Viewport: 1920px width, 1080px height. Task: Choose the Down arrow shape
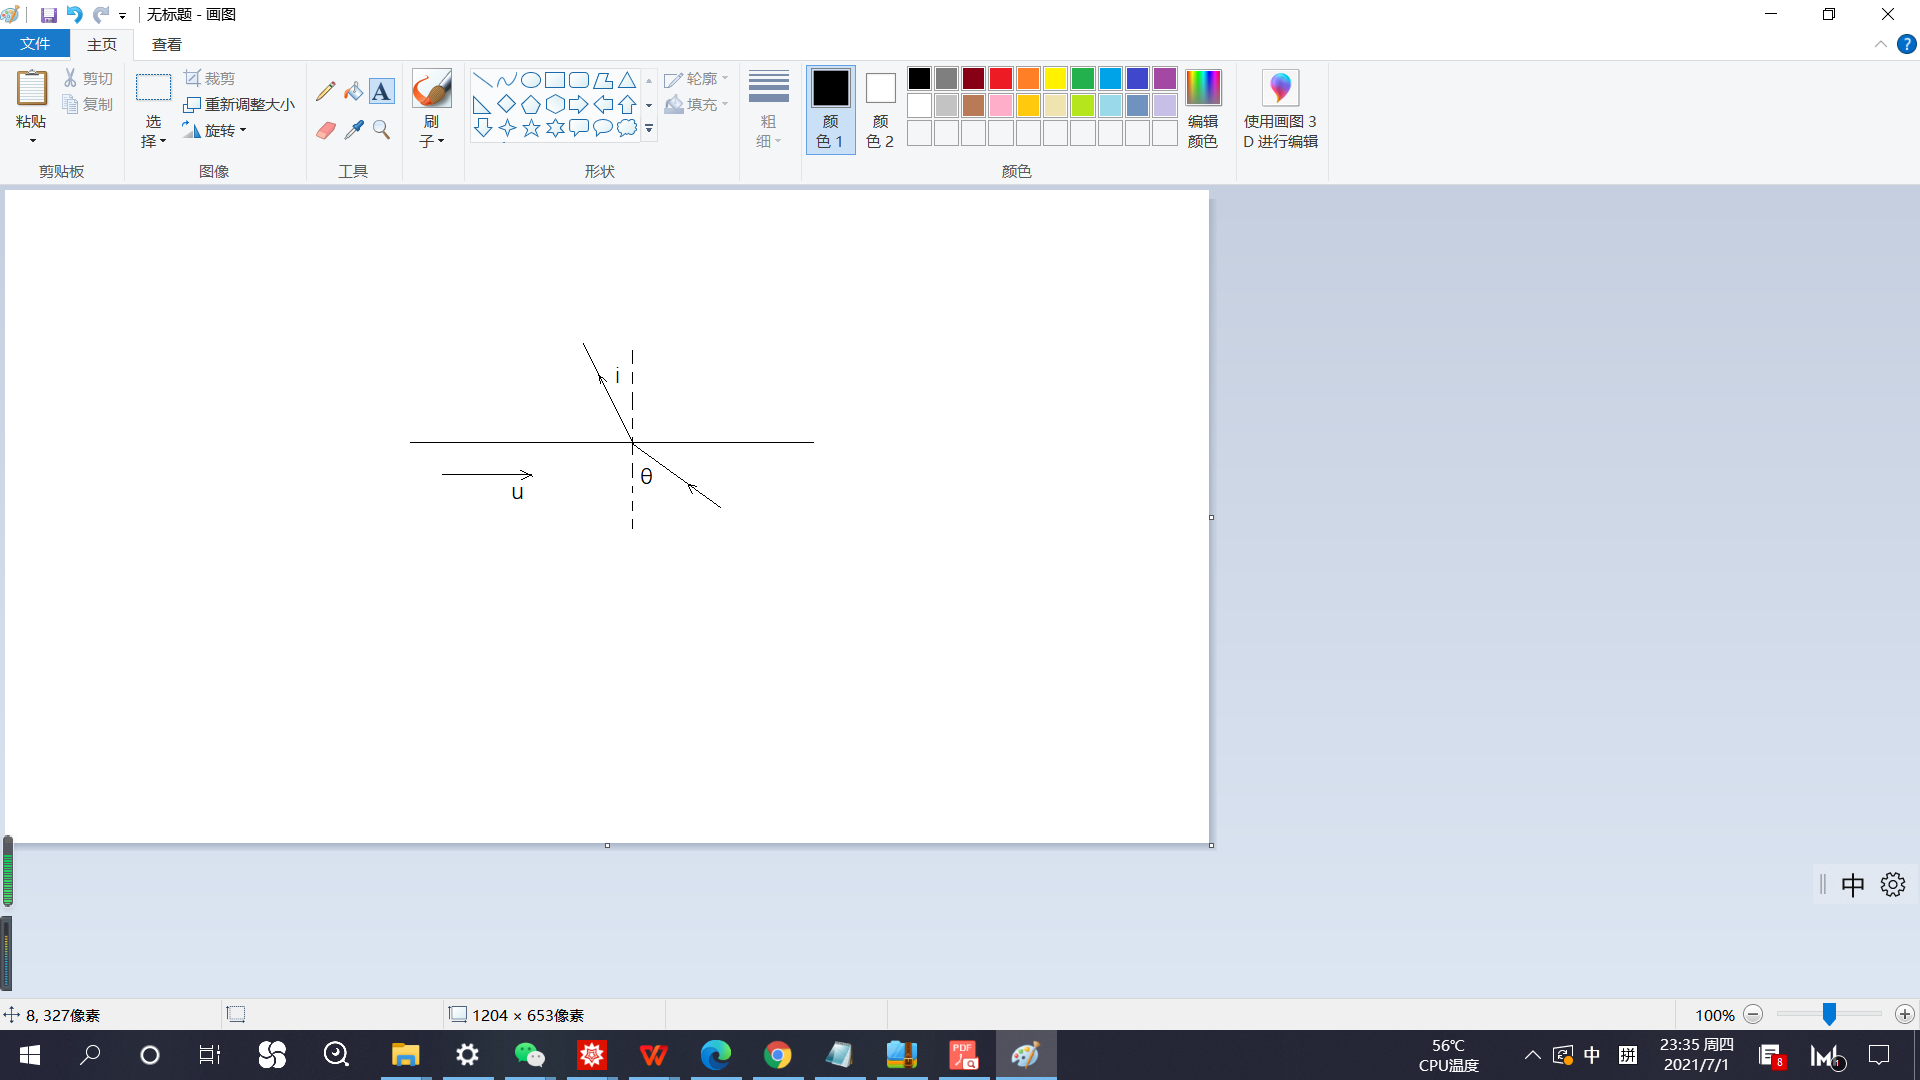tap(482, 128)
